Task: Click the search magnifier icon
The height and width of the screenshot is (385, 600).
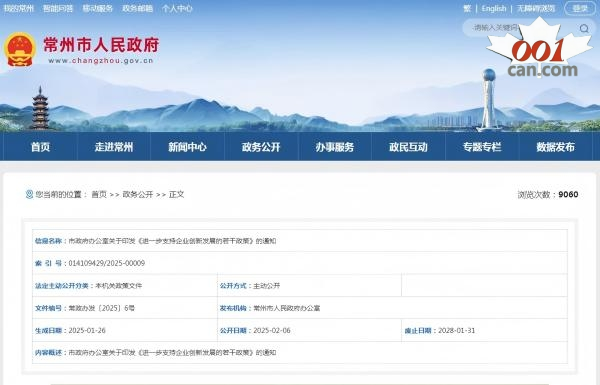Action: pyautogui.click(x=584, y=28)
